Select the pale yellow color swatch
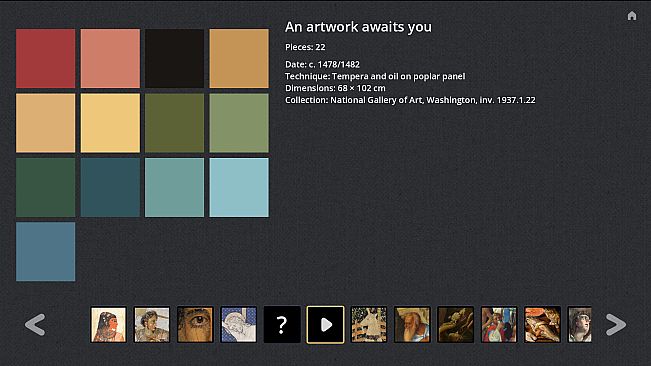This screenshot has width=651, height=366. click(110, 123)
